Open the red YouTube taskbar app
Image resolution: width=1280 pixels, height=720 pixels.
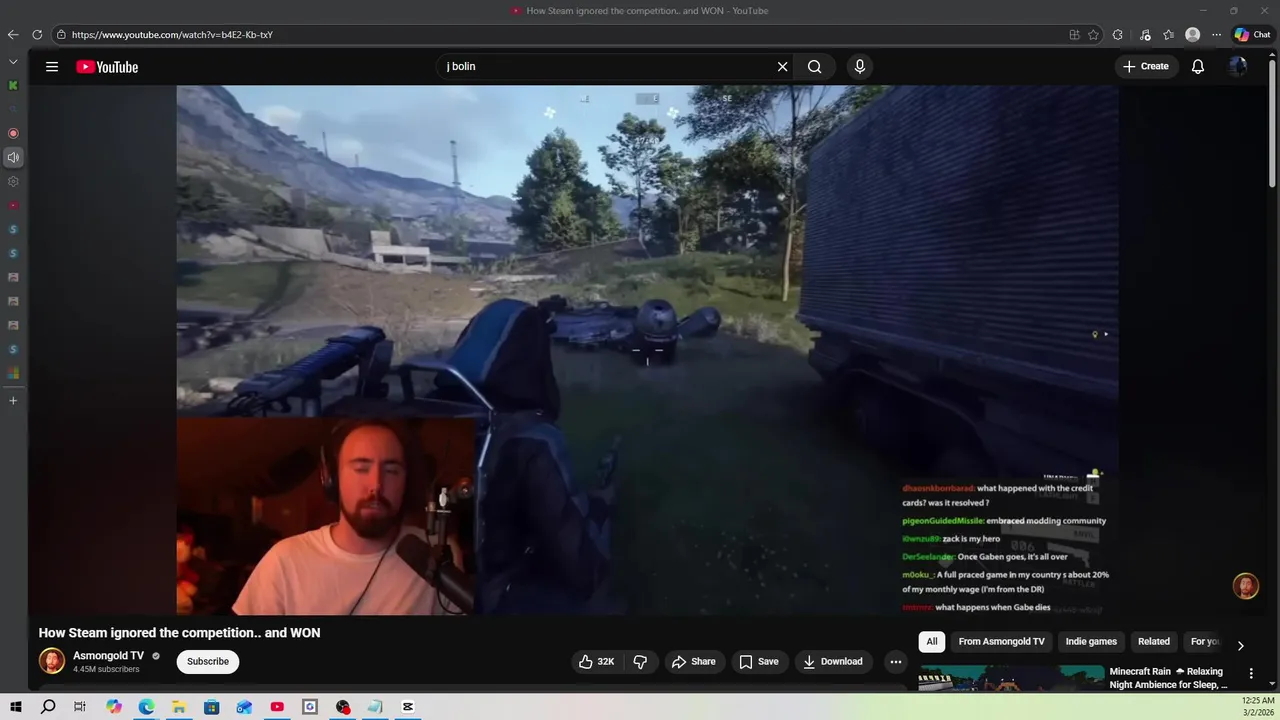tap(277, 707)
